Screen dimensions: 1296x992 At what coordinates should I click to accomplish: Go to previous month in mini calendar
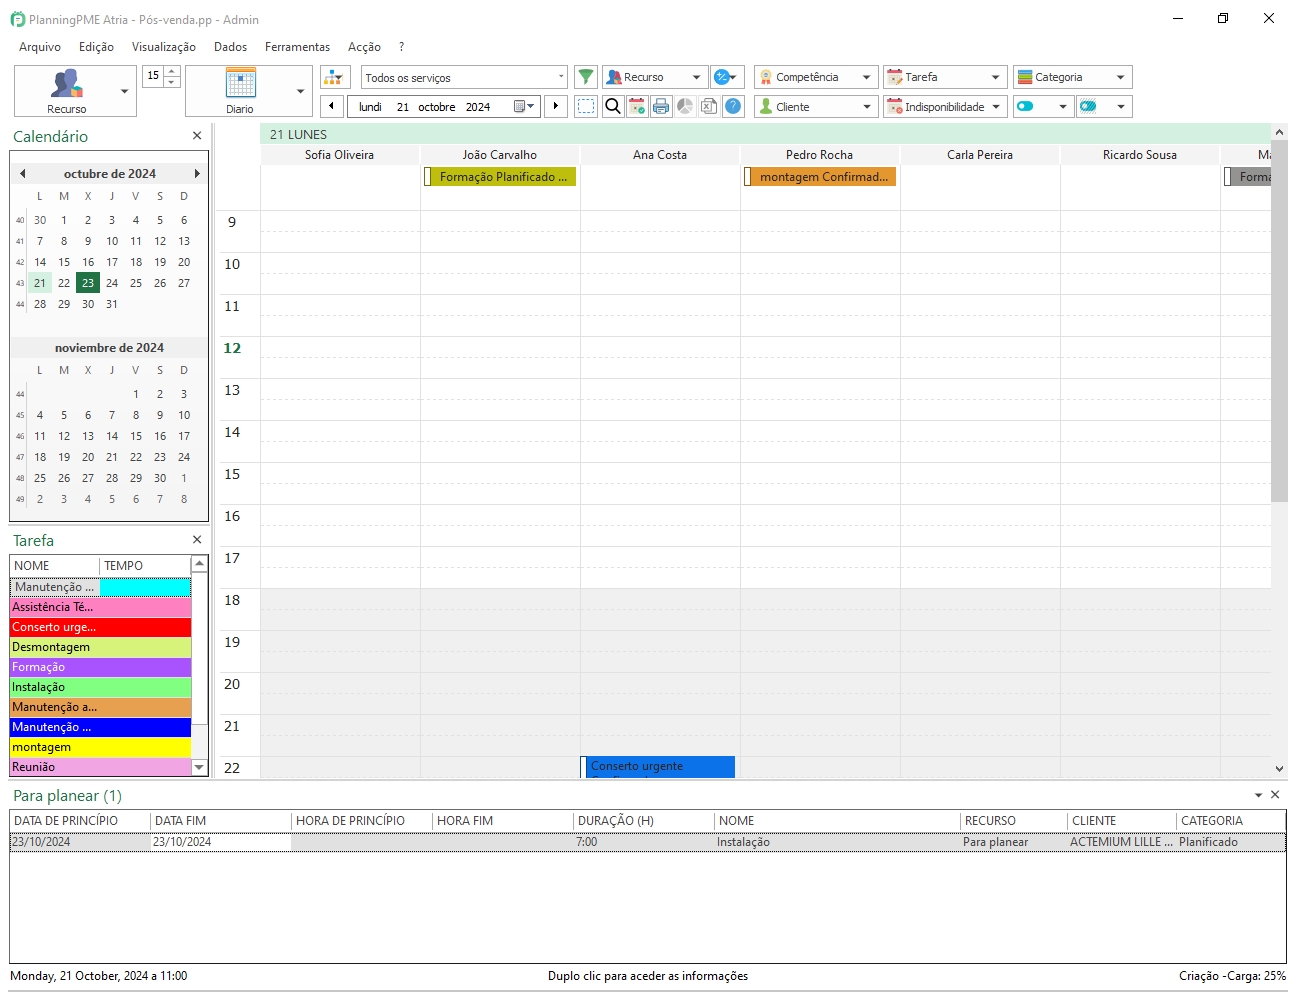(22, 174)
